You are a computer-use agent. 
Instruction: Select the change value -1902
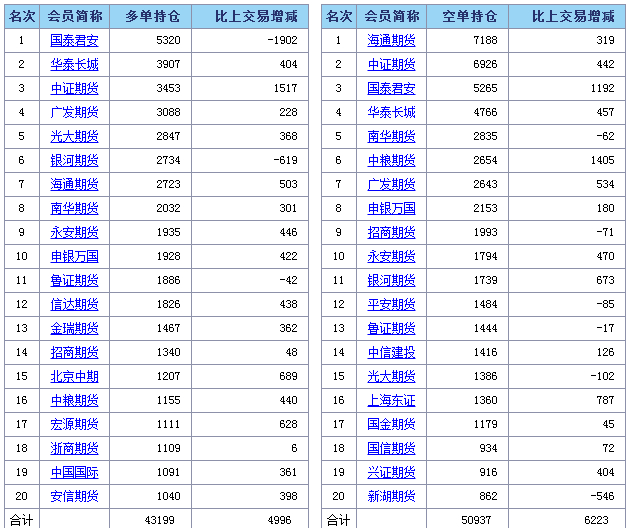(x=282, y=40)
